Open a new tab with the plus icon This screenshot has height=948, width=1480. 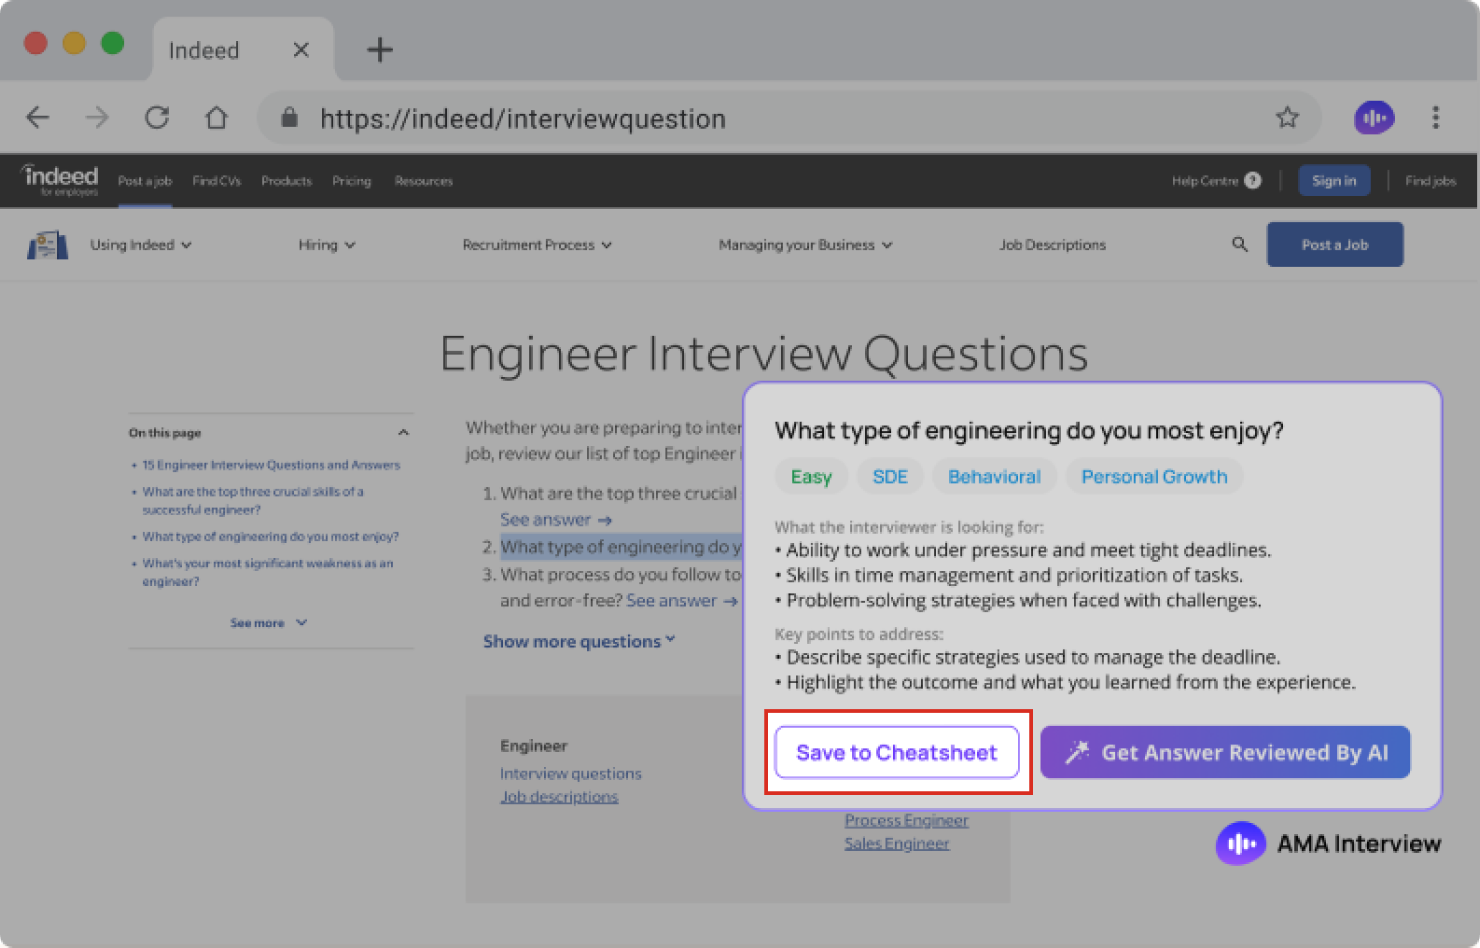pos(380,49)
